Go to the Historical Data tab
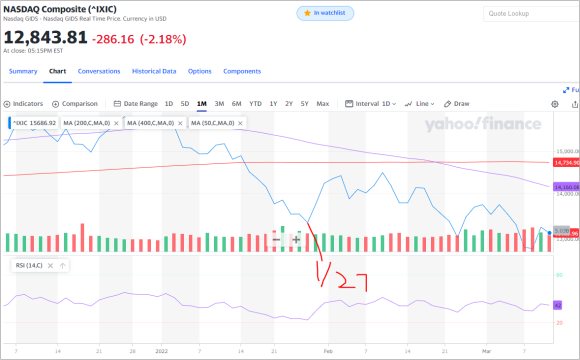 (154, 71)
